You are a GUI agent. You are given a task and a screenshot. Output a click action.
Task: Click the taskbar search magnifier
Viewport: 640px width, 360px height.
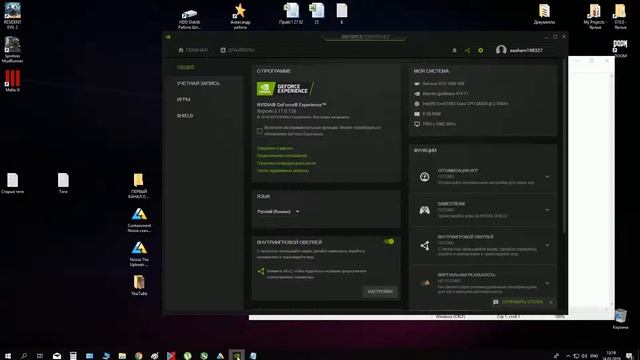pos(24,356)
